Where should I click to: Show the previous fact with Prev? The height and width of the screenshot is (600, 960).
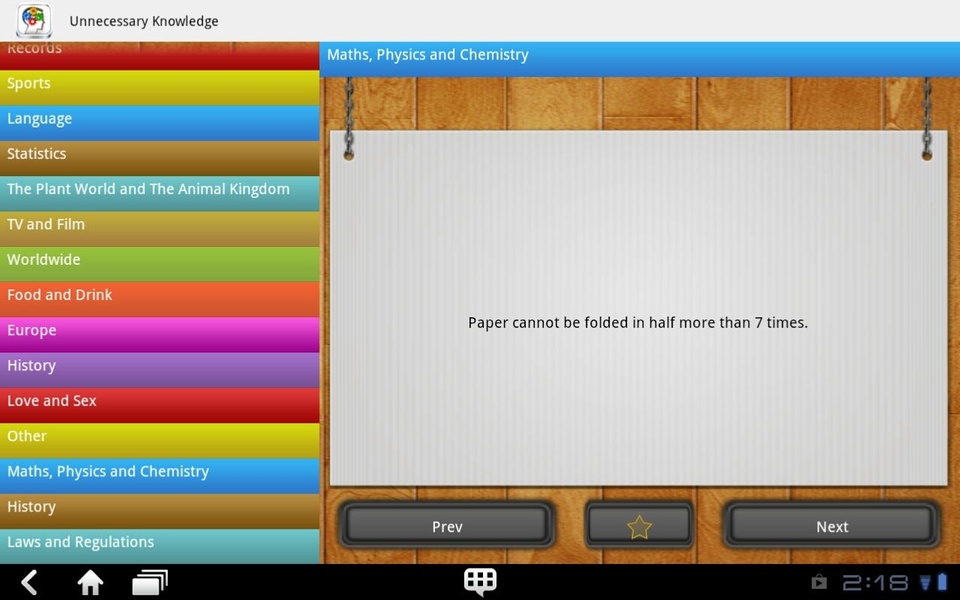[447, 525]
